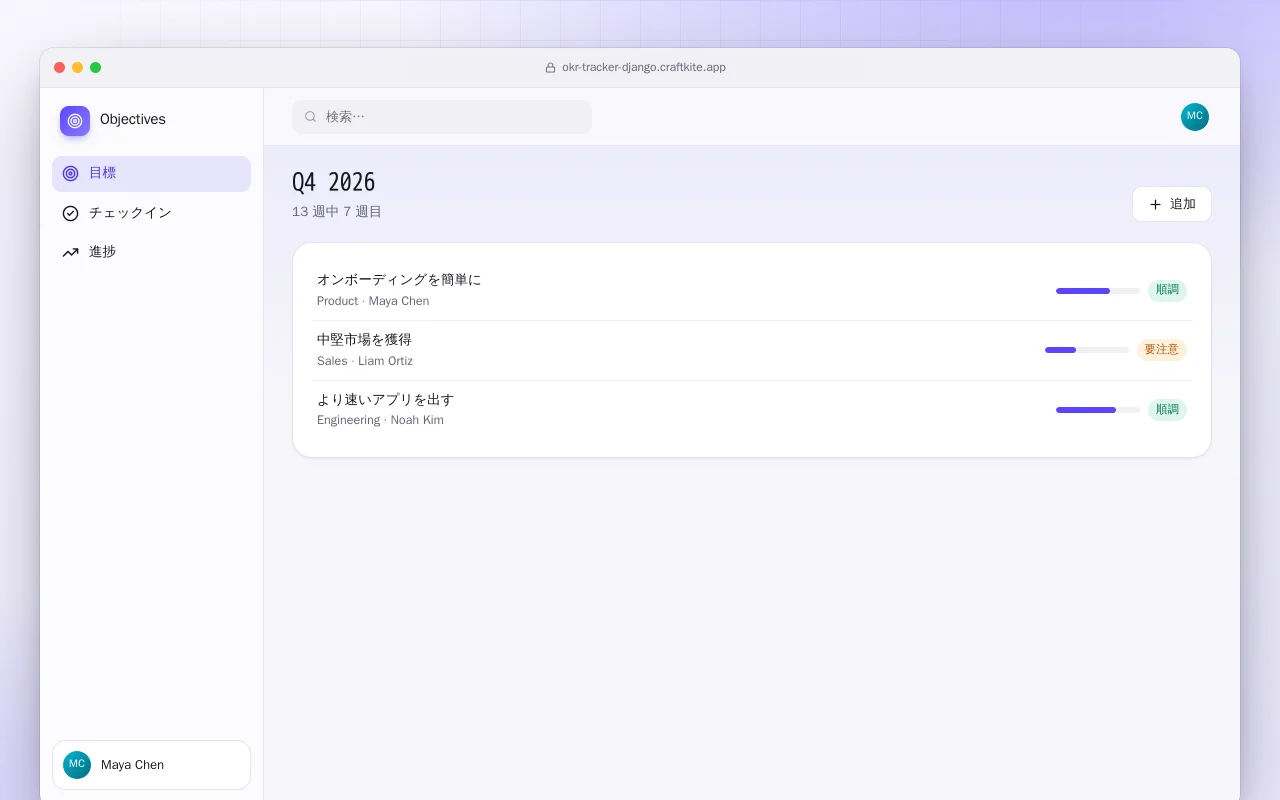The height and width of the screenshot is (800, 1280).
Task: Click the Q4 2026 heading
Action: click(334, 182)
